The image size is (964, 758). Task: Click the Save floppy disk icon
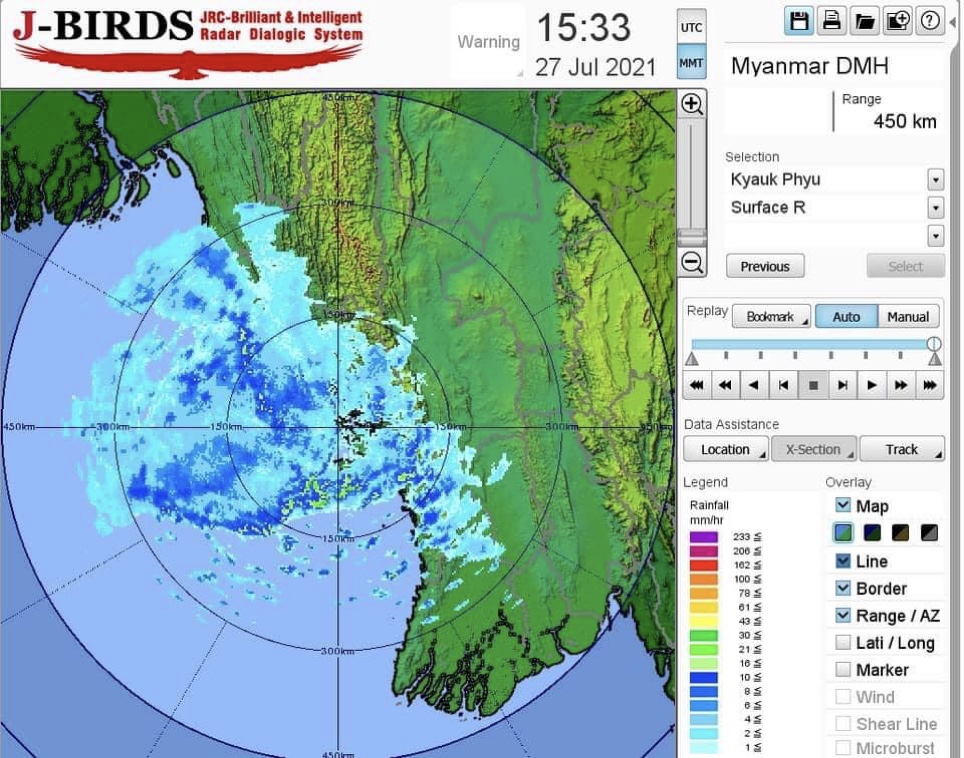(x=798, y=21)
